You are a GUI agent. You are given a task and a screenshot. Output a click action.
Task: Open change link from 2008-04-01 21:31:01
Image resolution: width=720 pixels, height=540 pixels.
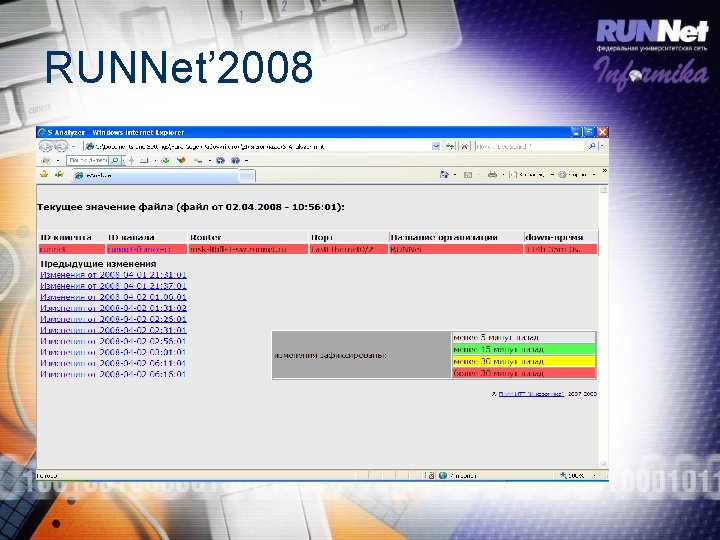pyautogui.click(x=113, y=275)
